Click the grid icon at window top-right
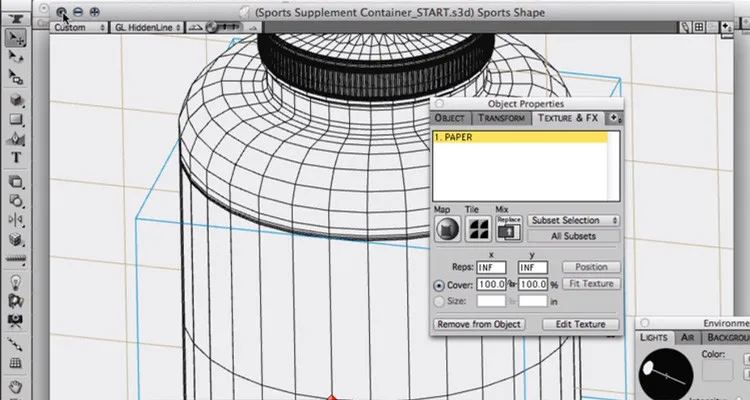Image resolution: width=750 pixels, height=400 pixels. [x=699, y=27]
